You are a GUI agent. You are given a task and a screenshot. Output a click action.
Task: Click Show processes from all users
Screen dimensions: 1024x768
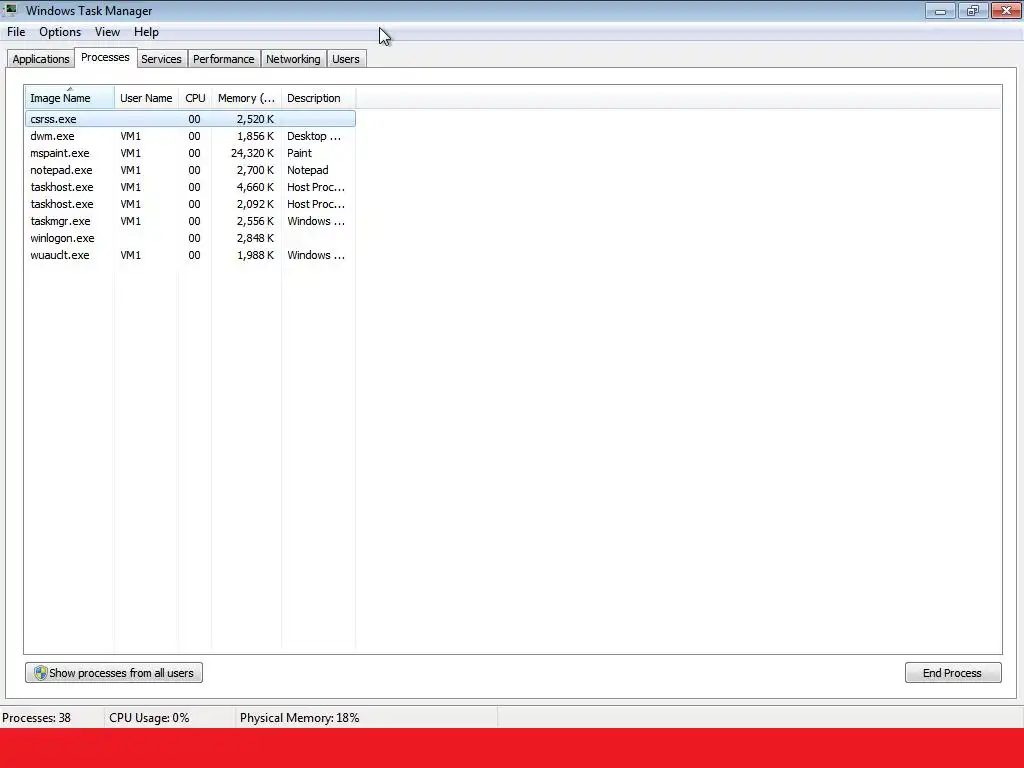(114, 673)
